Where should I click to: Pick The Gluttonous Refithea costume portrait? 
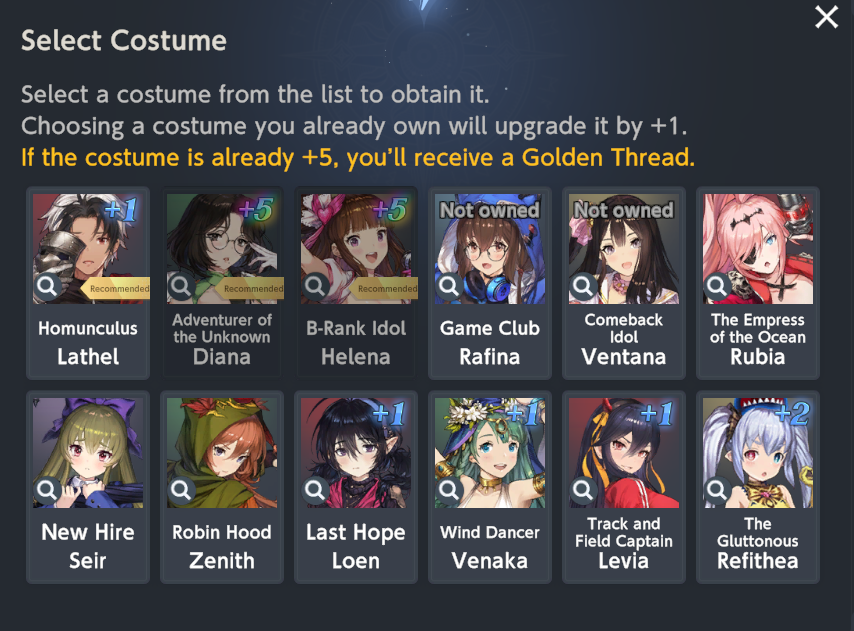click(x=758, y=453)
